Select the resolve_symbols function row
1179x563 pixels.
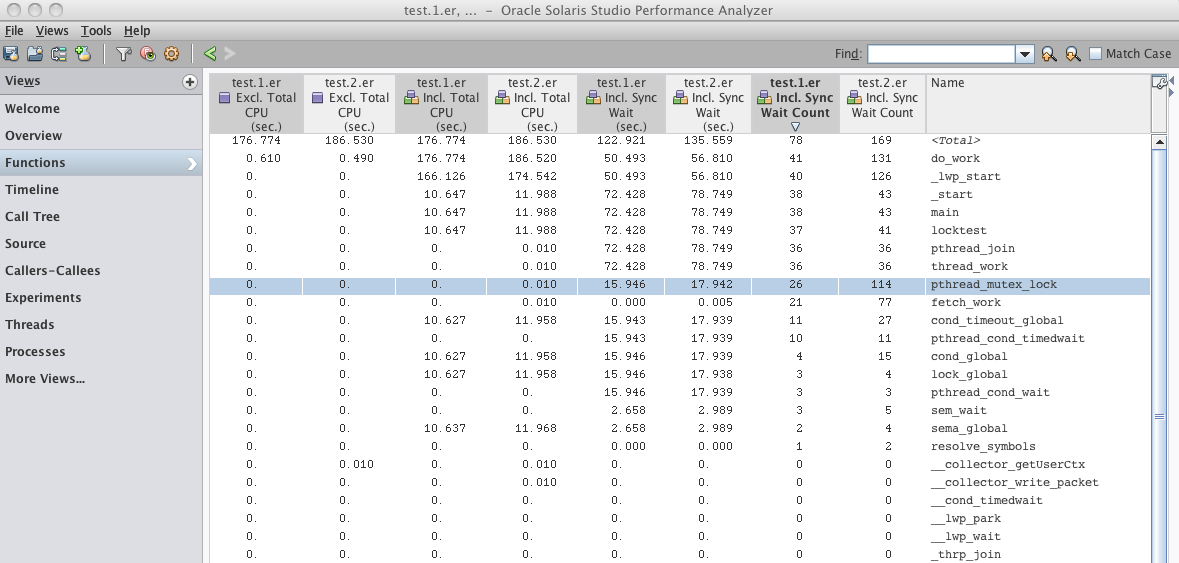(680, 446)
